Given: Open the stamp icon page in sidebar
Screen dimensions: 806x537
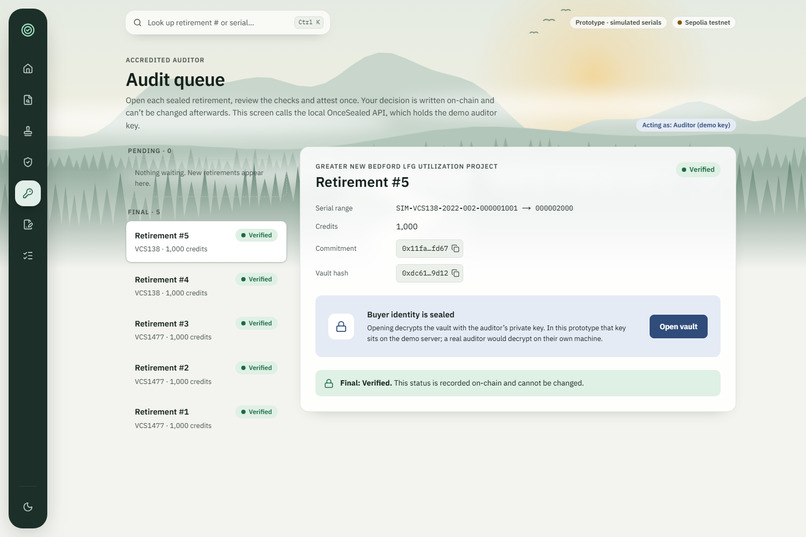Looking at the screenshot, I should pyautogui.click(x=28, y=131).
